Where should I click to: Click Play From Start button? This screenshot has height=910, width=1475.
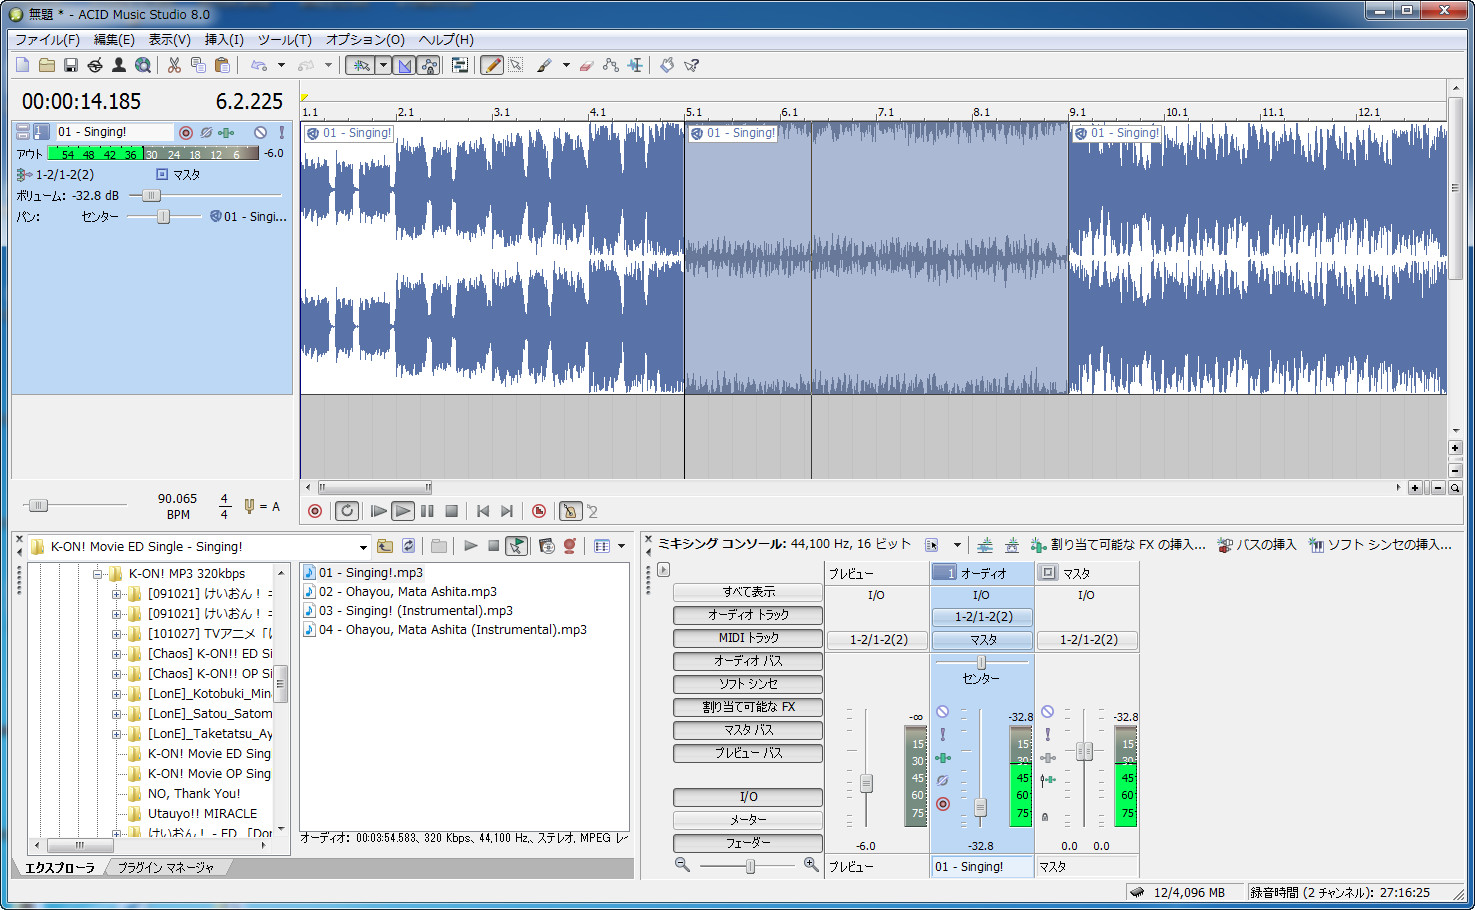point(378,511)
